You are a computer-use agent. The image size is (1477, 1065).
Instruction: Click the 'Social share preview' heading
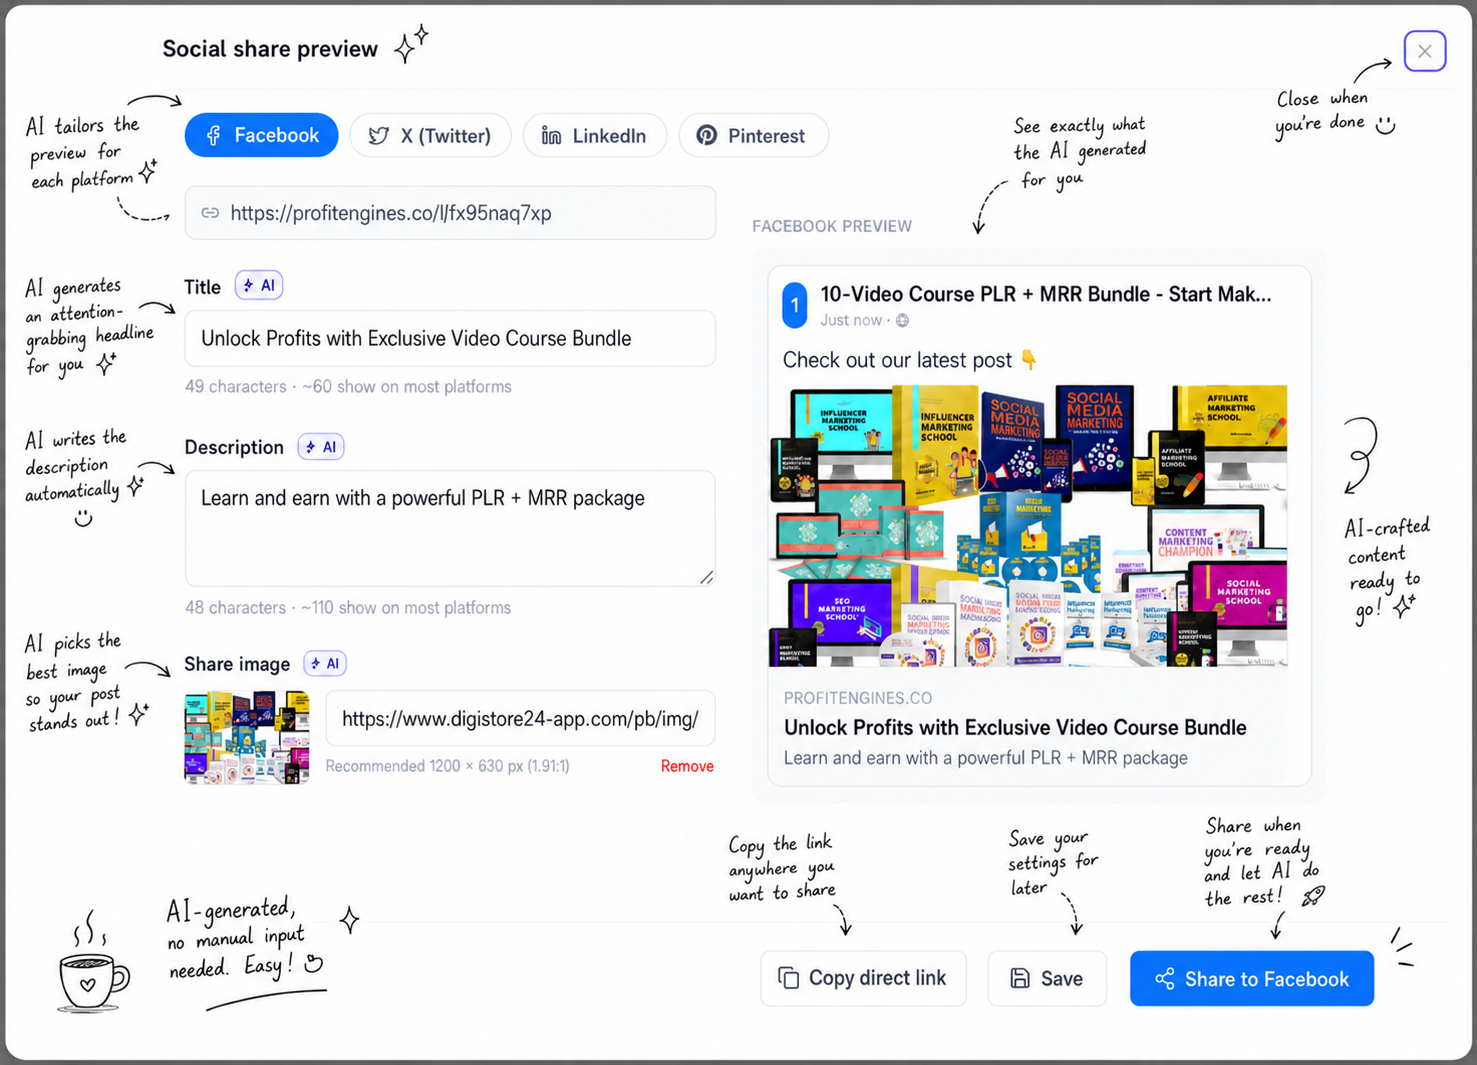pyautogui.click(x=270, y=49)
